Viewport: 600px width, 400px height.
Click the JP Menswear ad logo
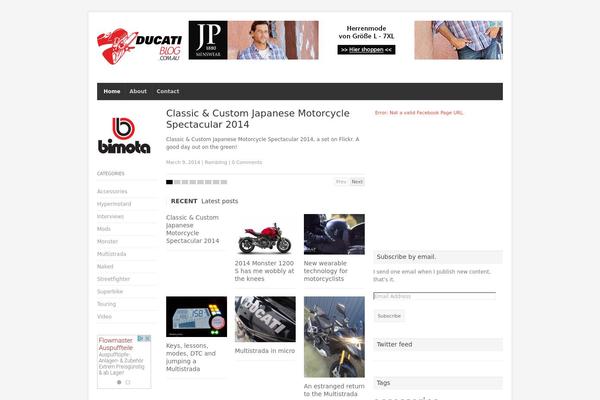point(208,40)
